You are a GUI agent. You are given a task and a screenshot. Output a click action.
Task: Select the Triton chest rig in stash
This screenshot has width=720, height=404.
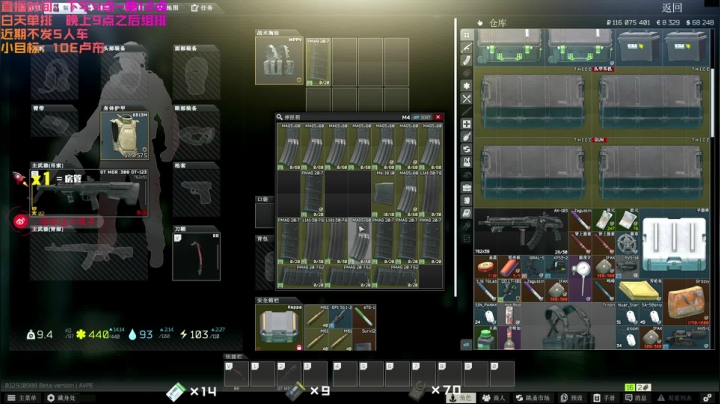click(568, 326)
